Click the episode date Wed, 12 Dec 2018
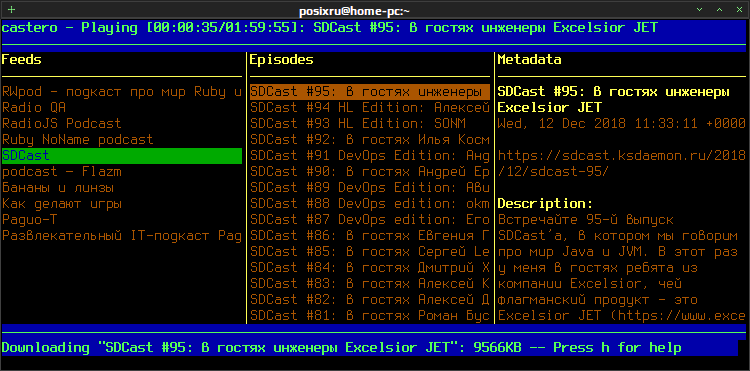This screenshot has width=750, height=371. pos(621,124)
